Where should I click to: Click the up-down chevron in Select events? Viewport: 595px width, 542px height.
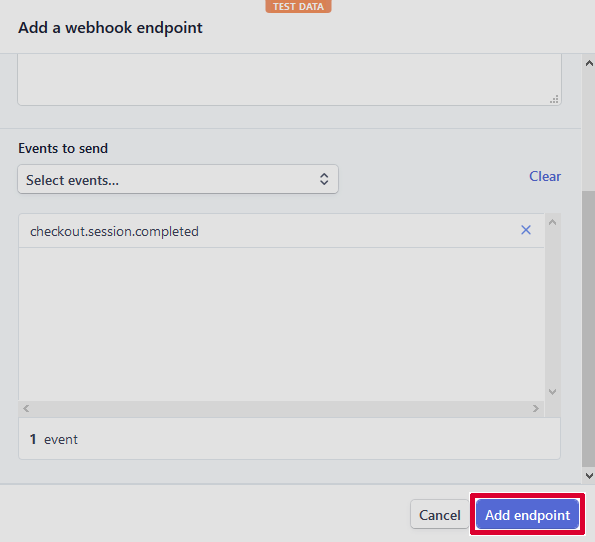(324, 179)
